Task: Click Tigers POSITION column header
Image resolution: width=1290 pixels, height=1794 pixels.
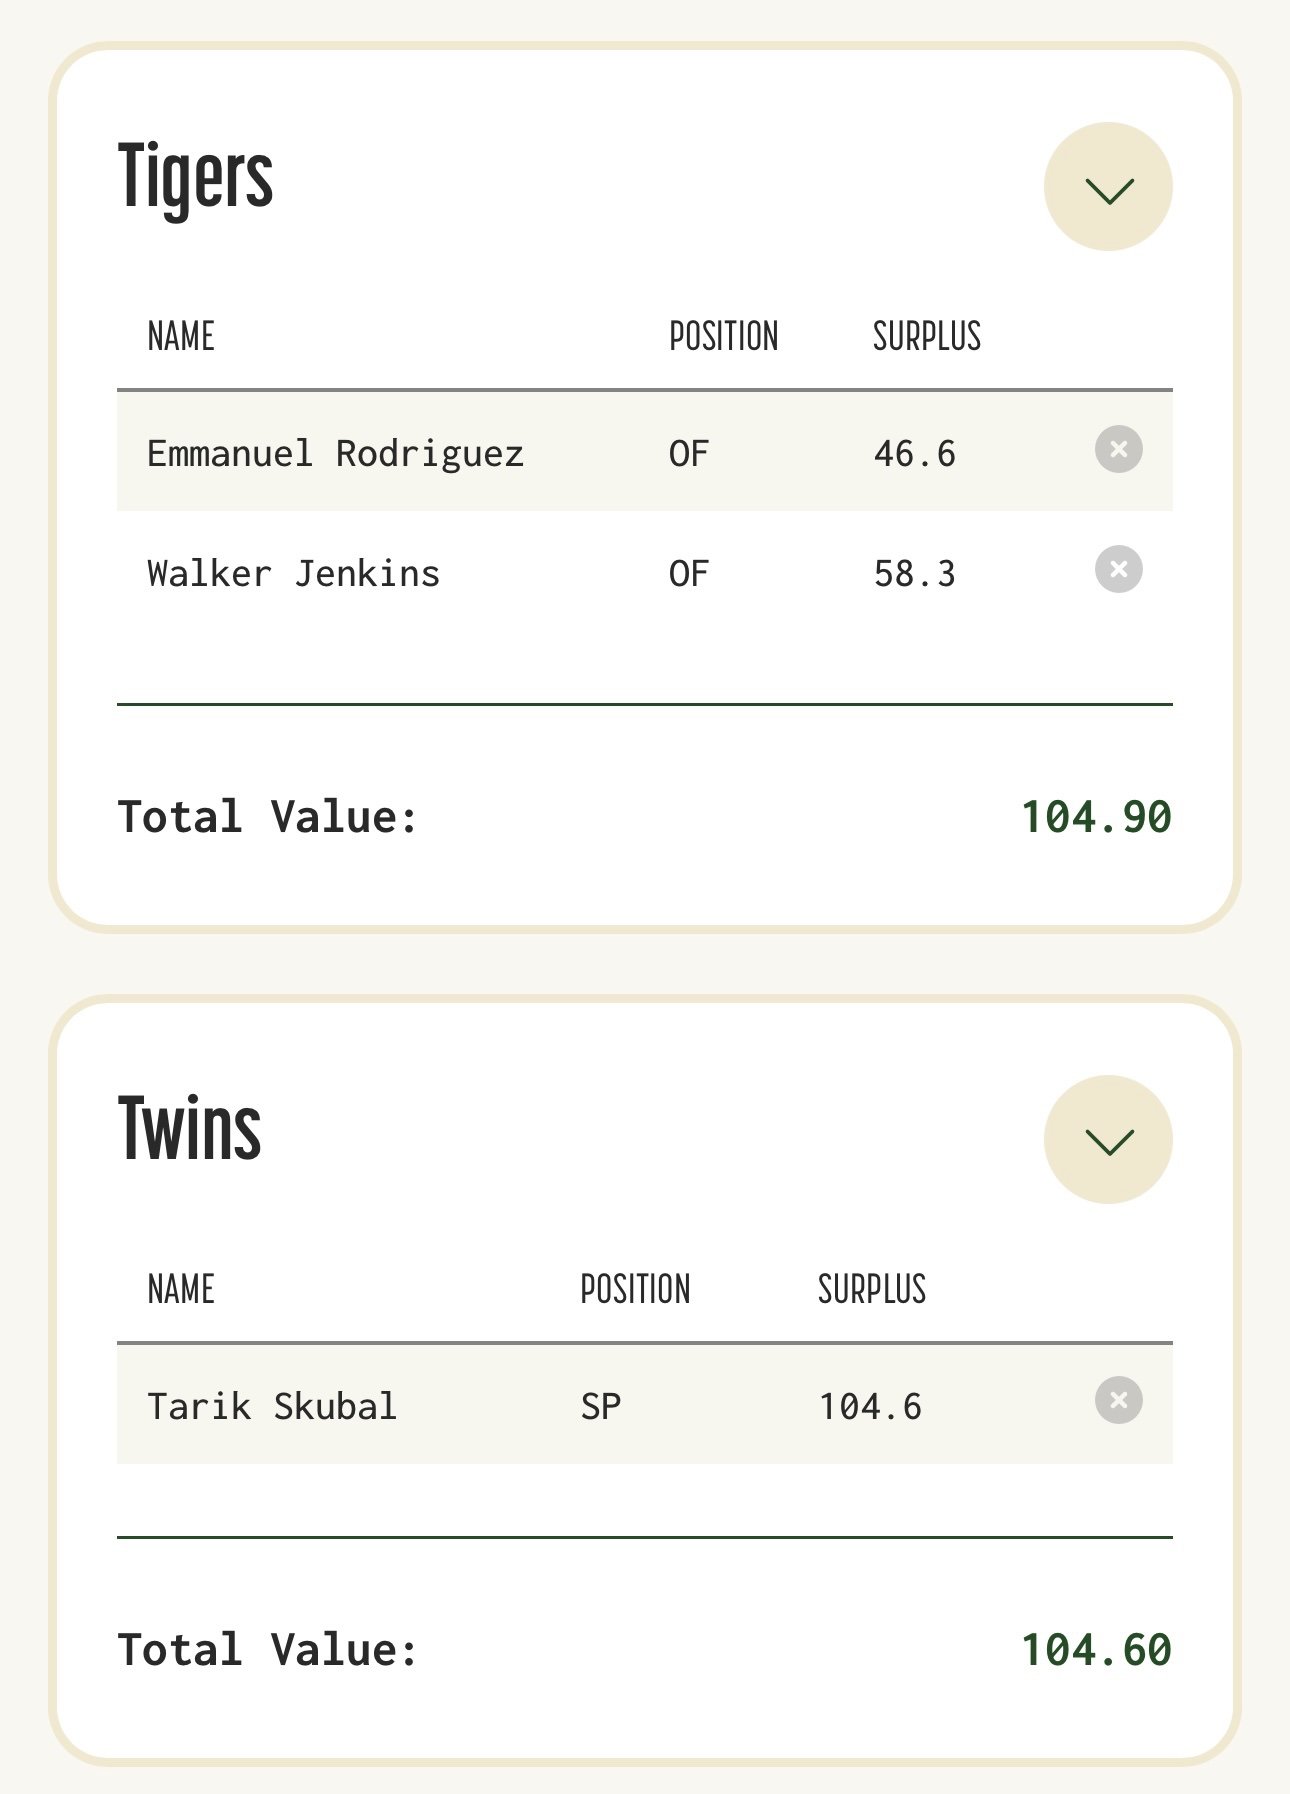Action: (723, 337)
